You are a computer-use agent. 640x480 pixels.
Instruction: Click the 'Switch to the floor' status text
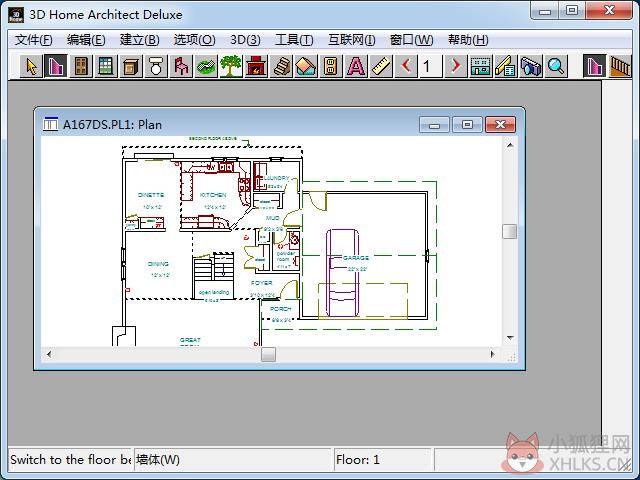70,460
